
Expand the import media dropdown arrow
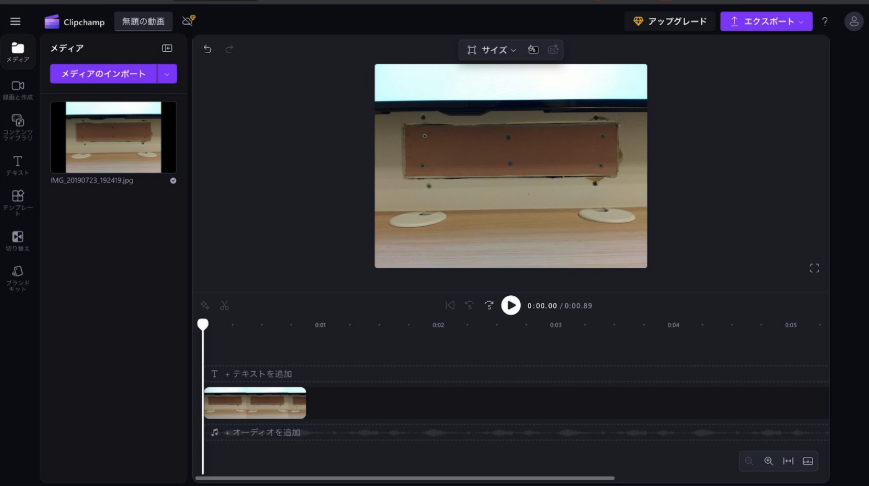tap(167, 74)
